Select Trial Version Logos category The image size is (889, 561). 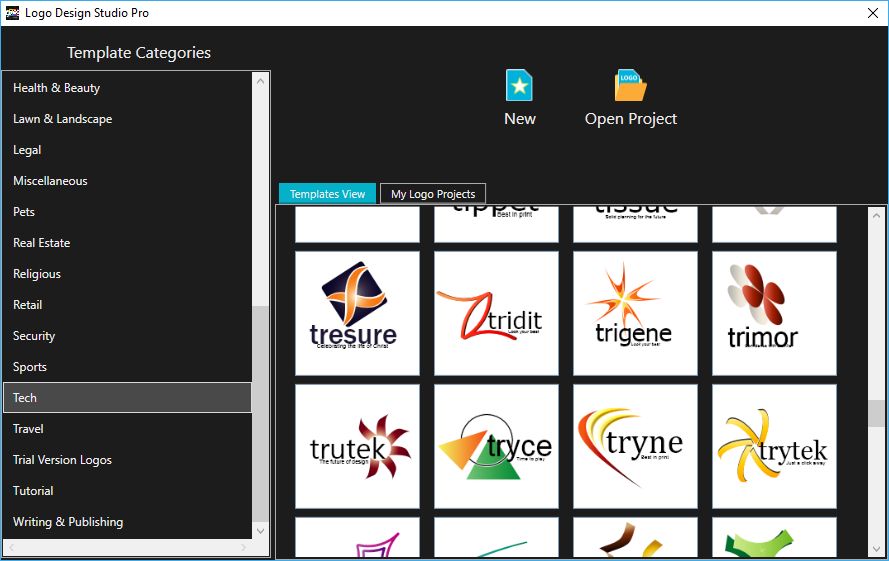[62, 460]
